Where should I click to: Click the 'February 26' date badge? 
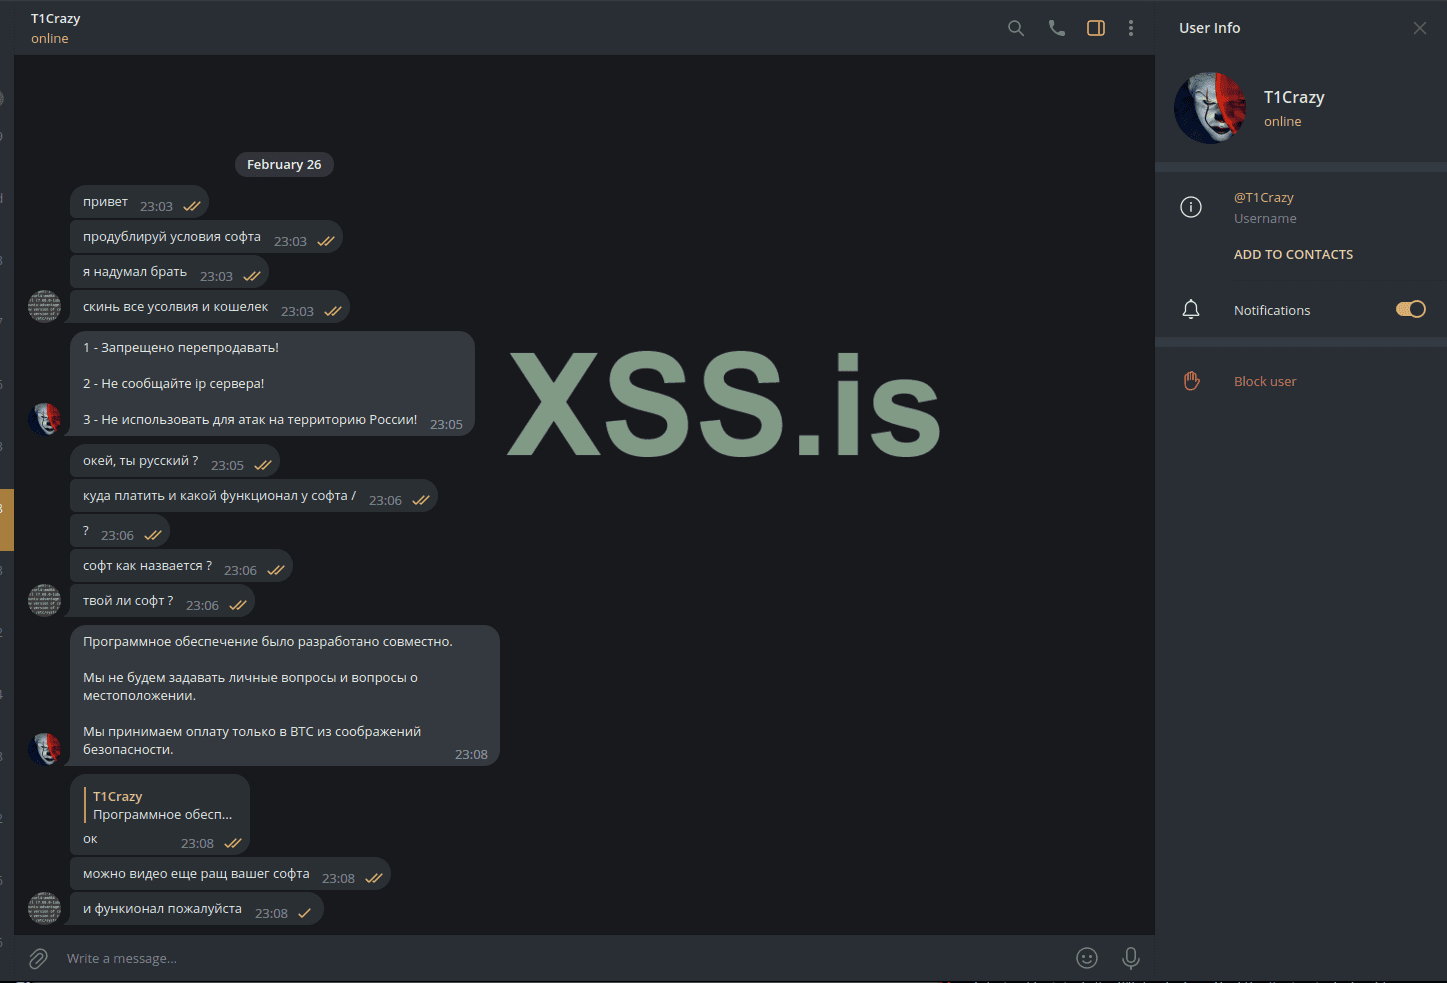click(284, 165)
